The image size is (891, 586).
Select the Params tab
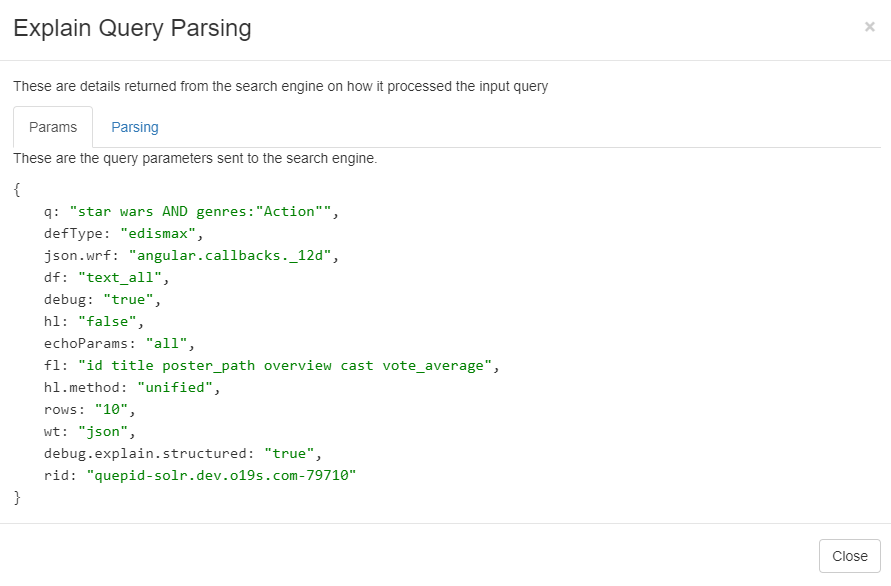pyautogui.click(x=53, y=127)
